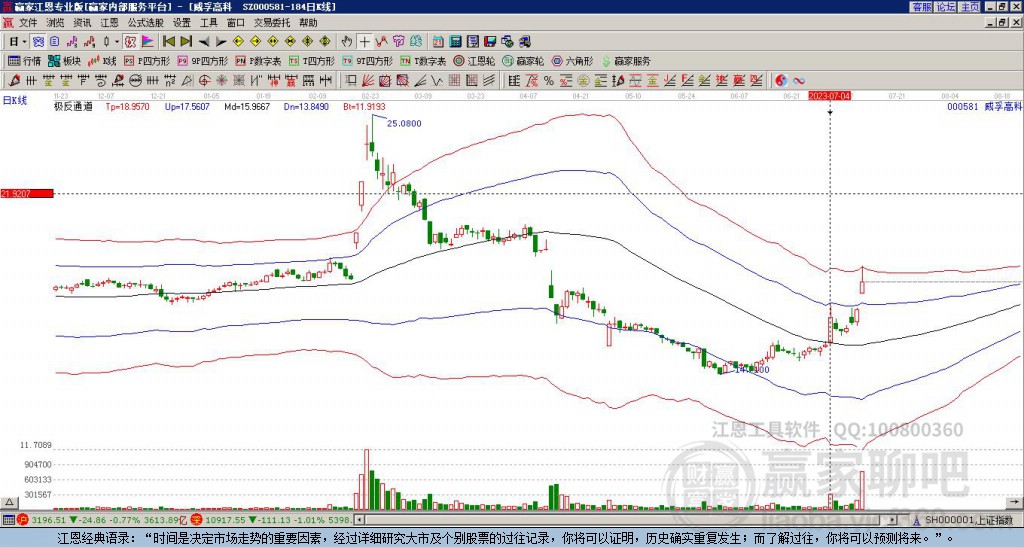Open the 六角形 hexagon tool
Viewport: 1024px width, 548px height.
point(572,61)
